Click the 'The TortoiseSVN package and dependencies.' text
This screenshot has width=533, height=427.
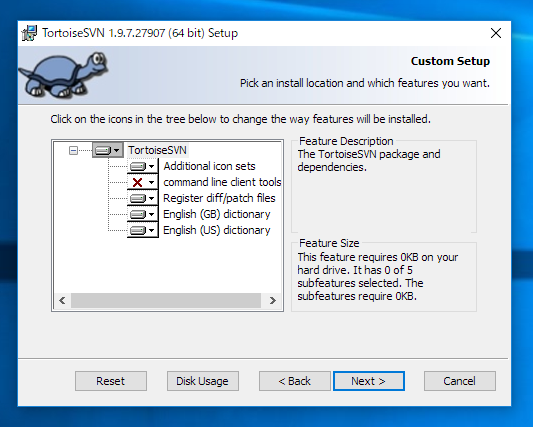tap(369, 160)
